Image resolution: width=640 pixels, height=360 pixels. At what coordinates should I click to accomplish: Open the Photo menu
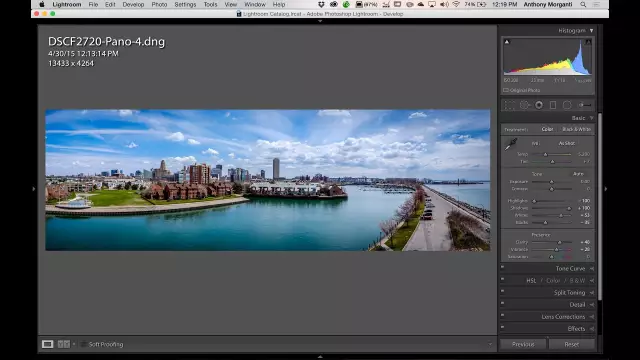click(x=159, y=4)
